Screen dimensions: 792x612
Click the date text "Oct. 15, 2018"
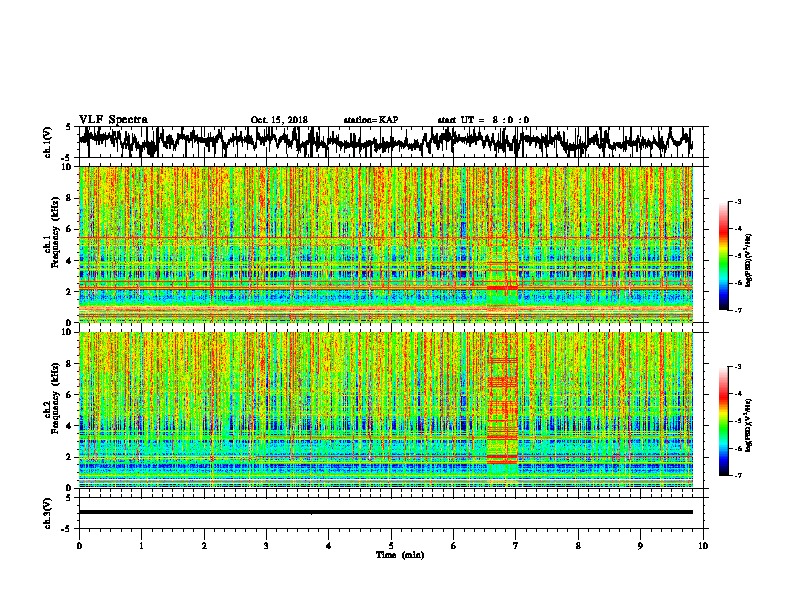279,120
